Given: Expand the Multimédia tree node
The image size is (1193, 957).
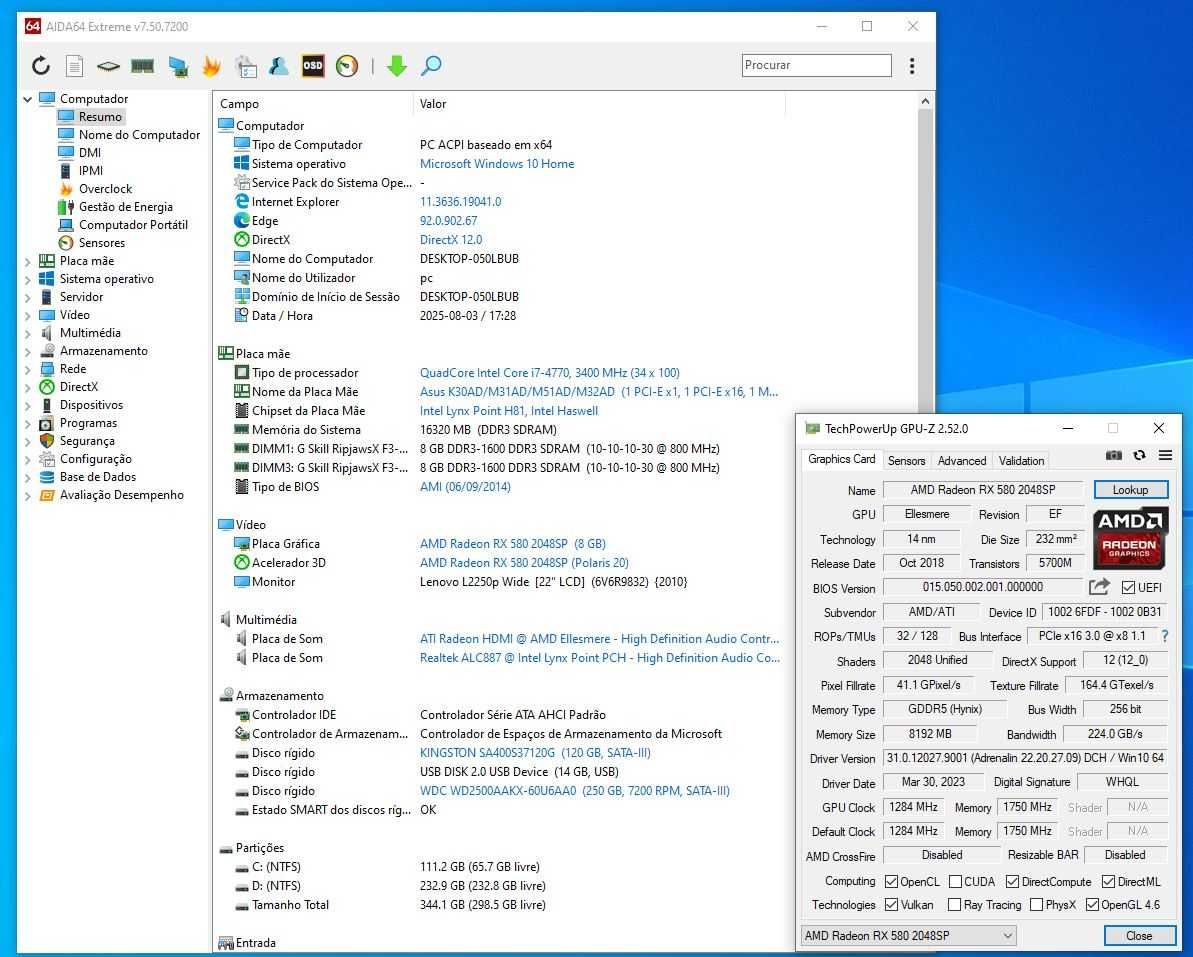Looking at the screenshot, I should tap(28, 333).
